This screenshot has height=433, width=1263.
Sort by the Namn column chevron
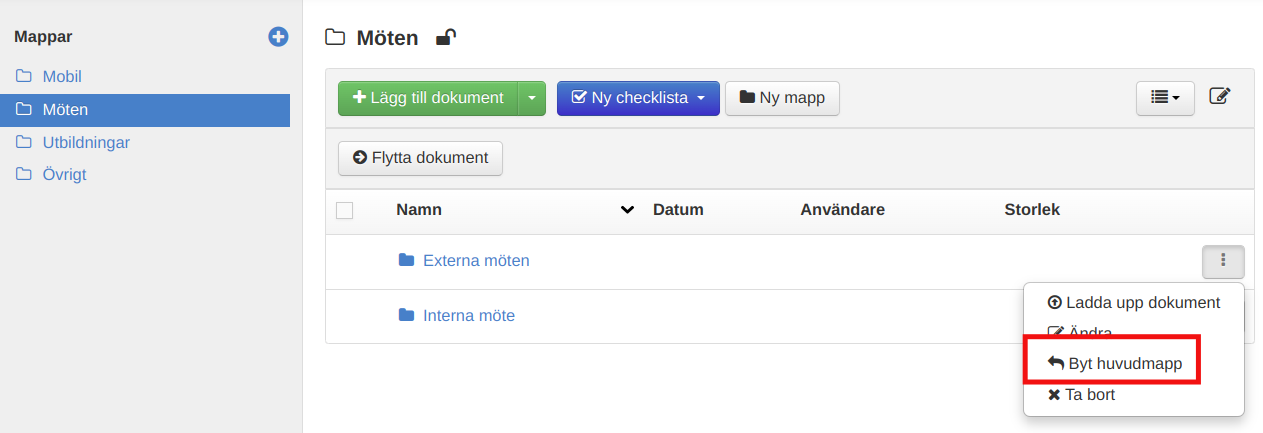pos(627,210)
